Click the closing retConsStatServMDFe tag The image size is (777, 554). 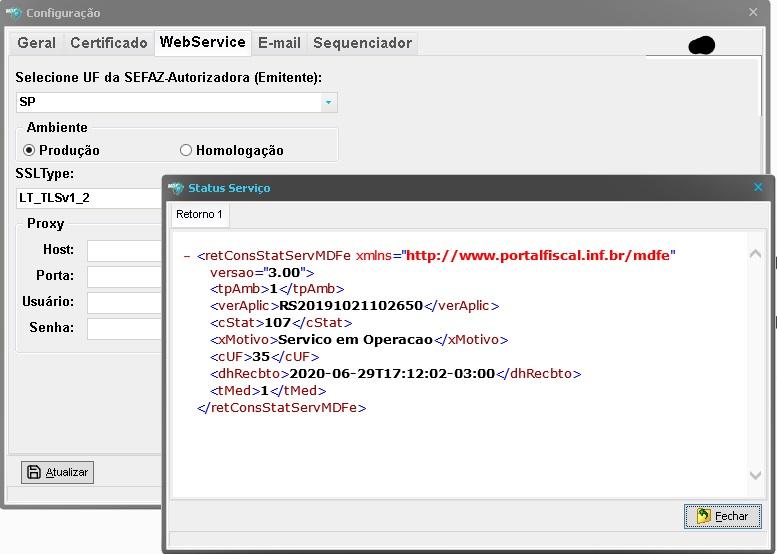pos(281,408)
